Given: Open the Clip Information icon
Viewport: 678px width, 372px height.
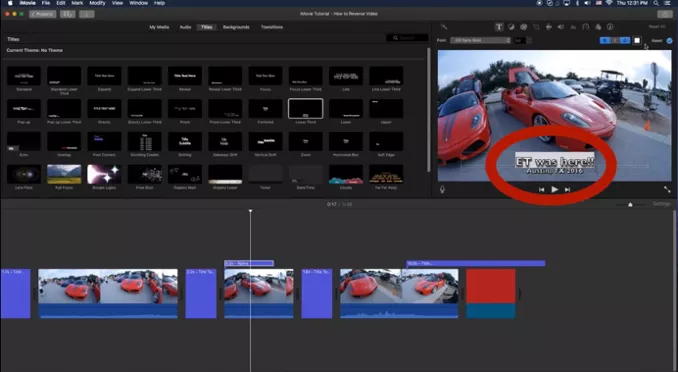Looking at the screenshot, I should tap(610, 27).
